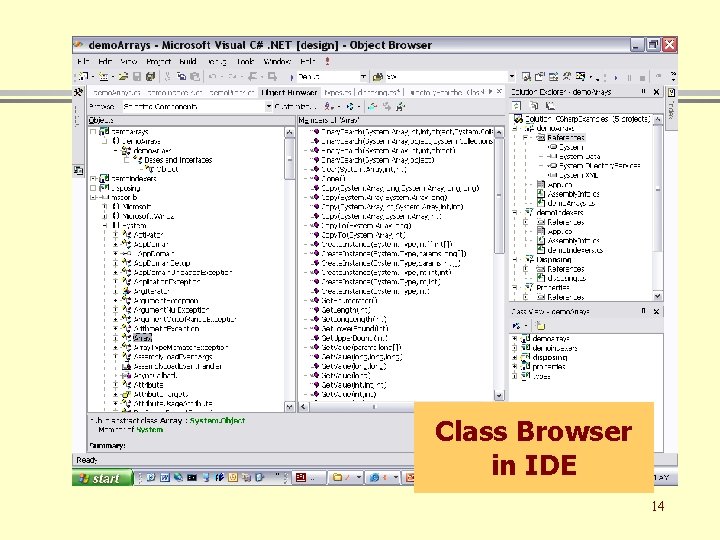720x540 pixels.
Task: Open the Window menu
Action: click(277, 62)
